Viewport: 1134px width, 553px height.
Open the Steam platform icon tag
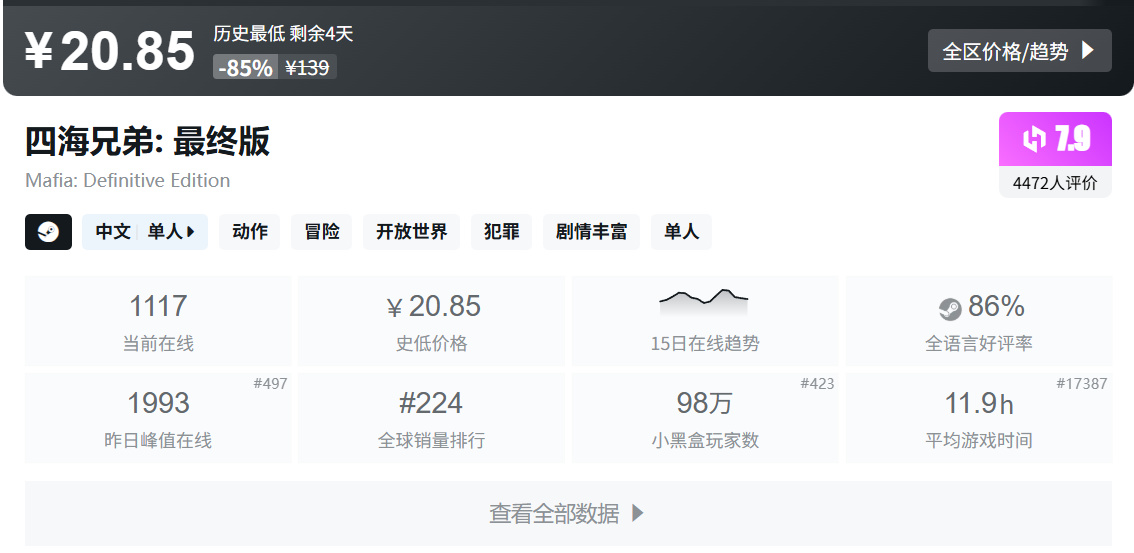click(x=48, y=232)
